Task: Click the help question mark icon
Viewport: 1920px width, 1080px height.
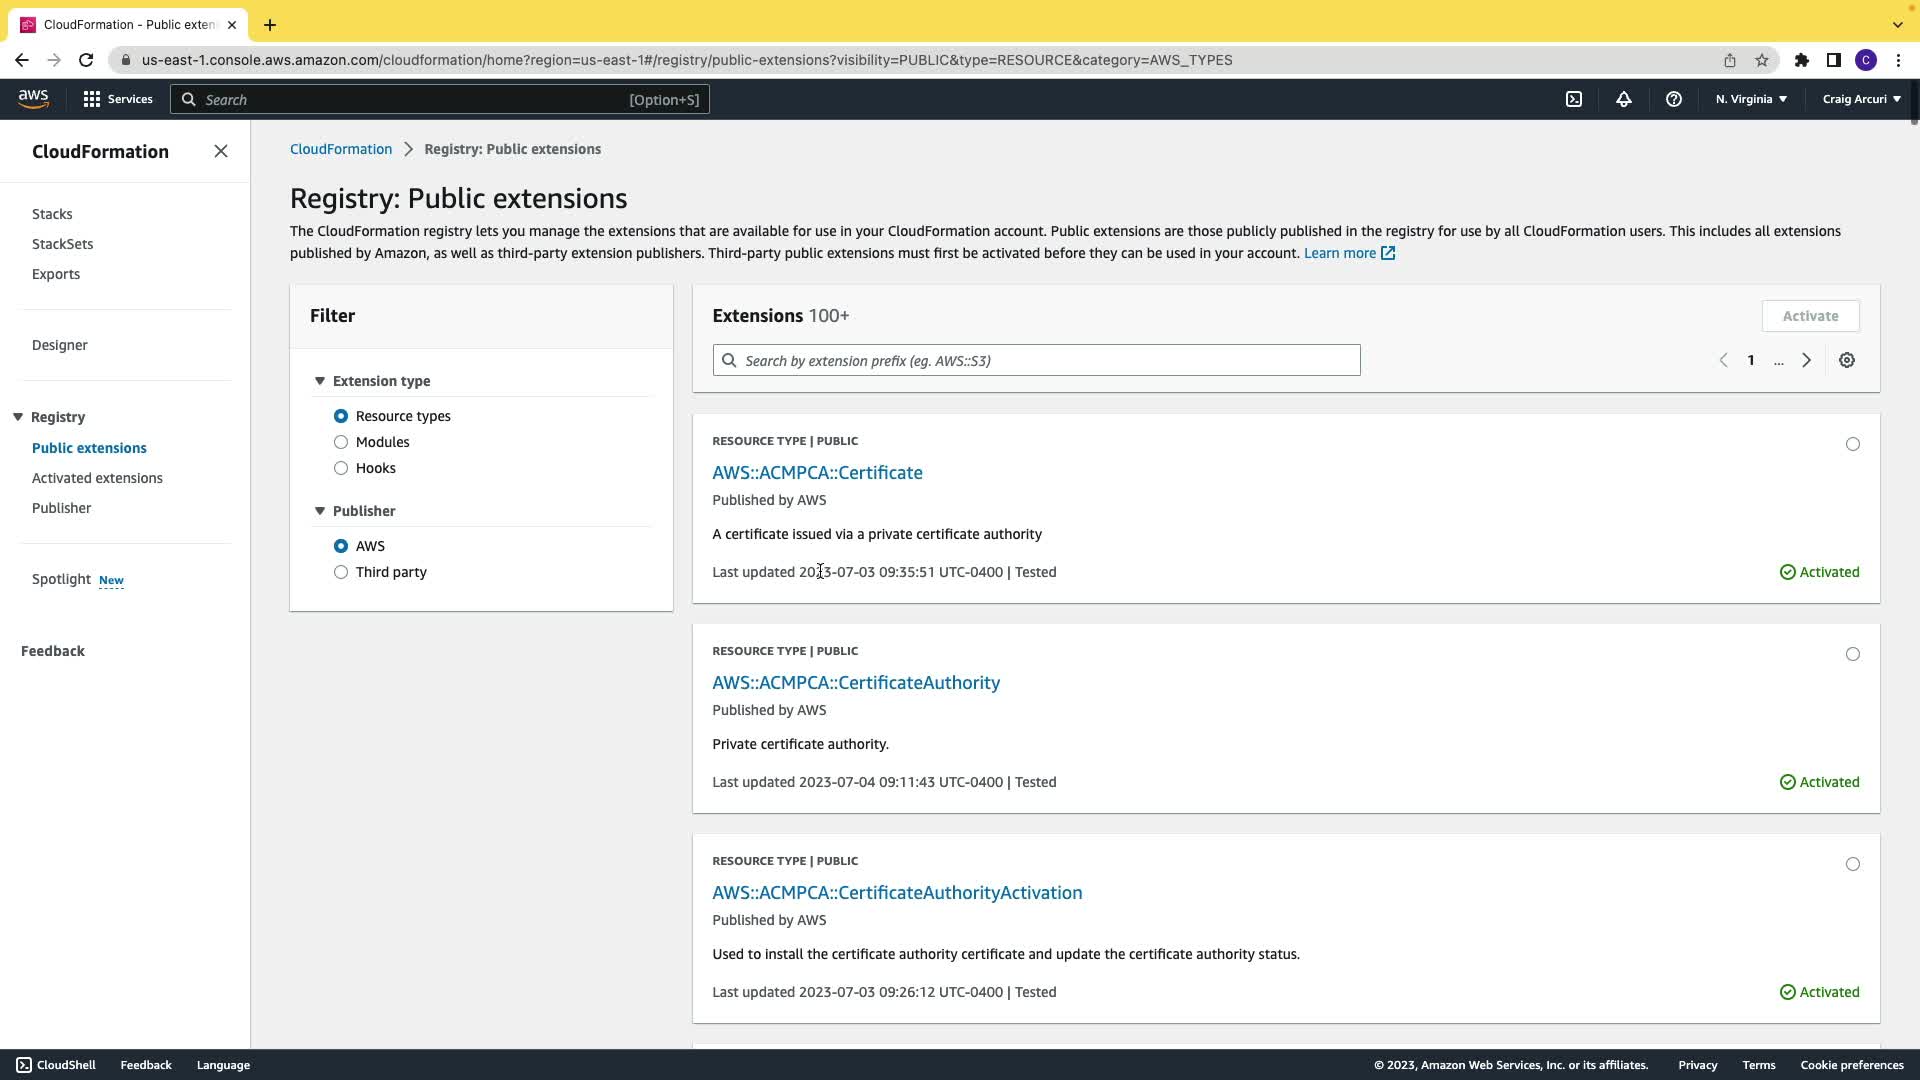Action: pyautogui.click(x=1674, y=99)
